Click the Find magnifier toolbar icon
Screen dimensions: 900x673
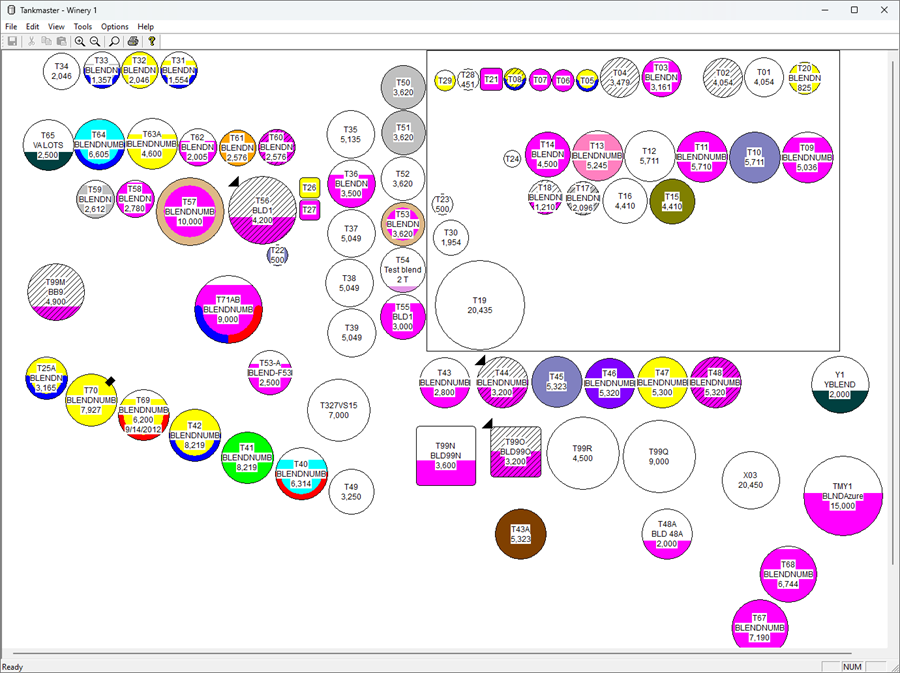114,41
